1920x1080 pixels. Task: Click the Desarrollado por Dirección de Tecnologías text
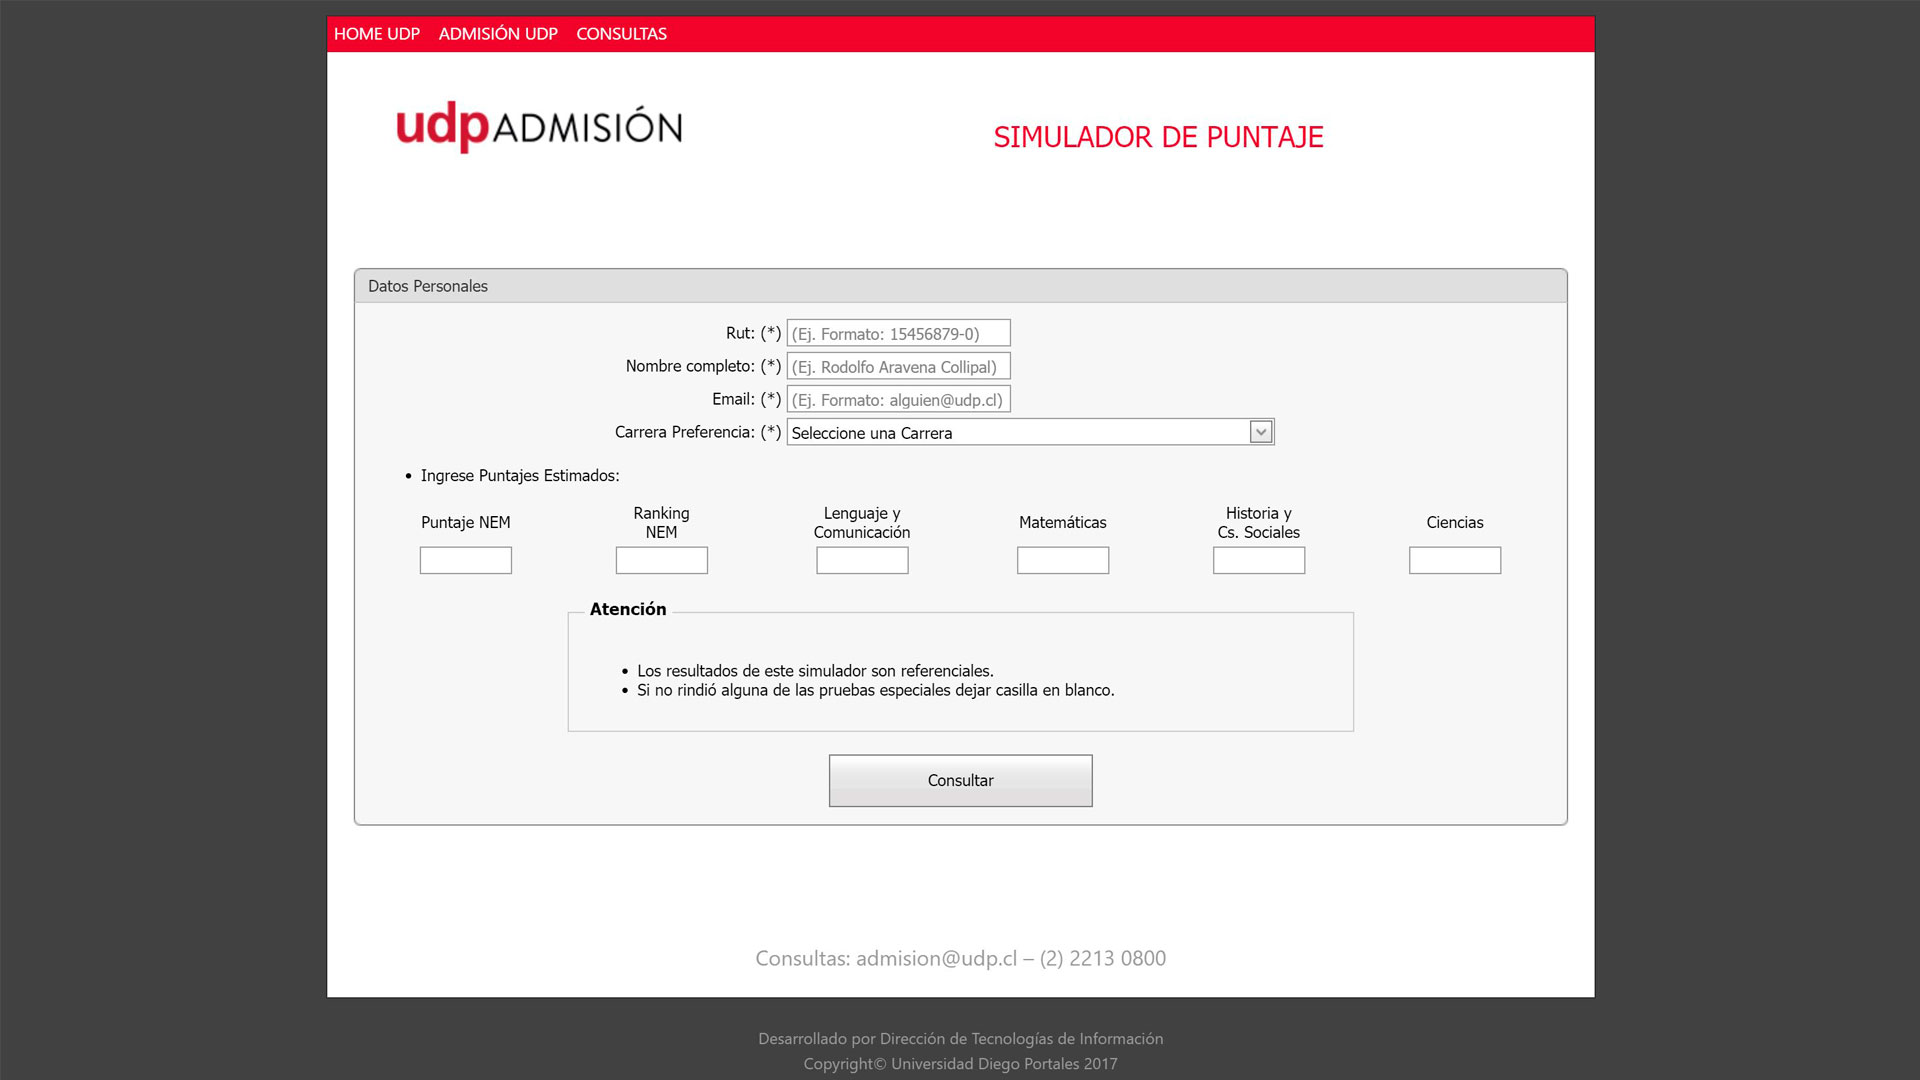(960, 1039)
